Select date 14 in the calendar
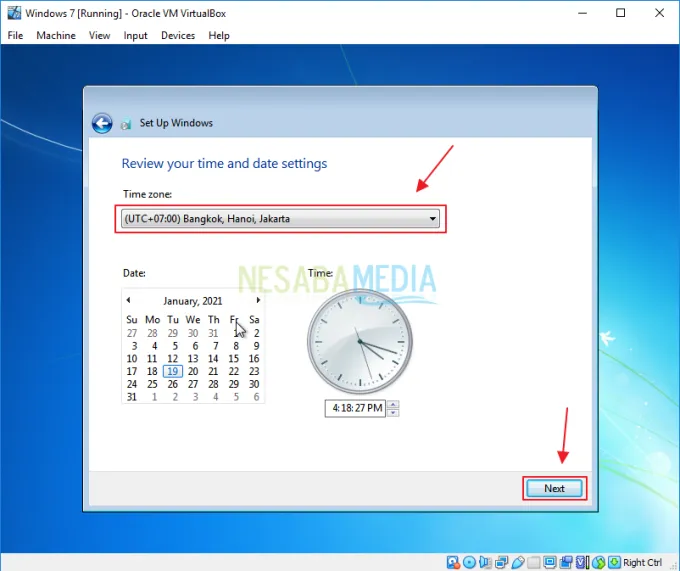Screen dimensions: 680x571 213,359
